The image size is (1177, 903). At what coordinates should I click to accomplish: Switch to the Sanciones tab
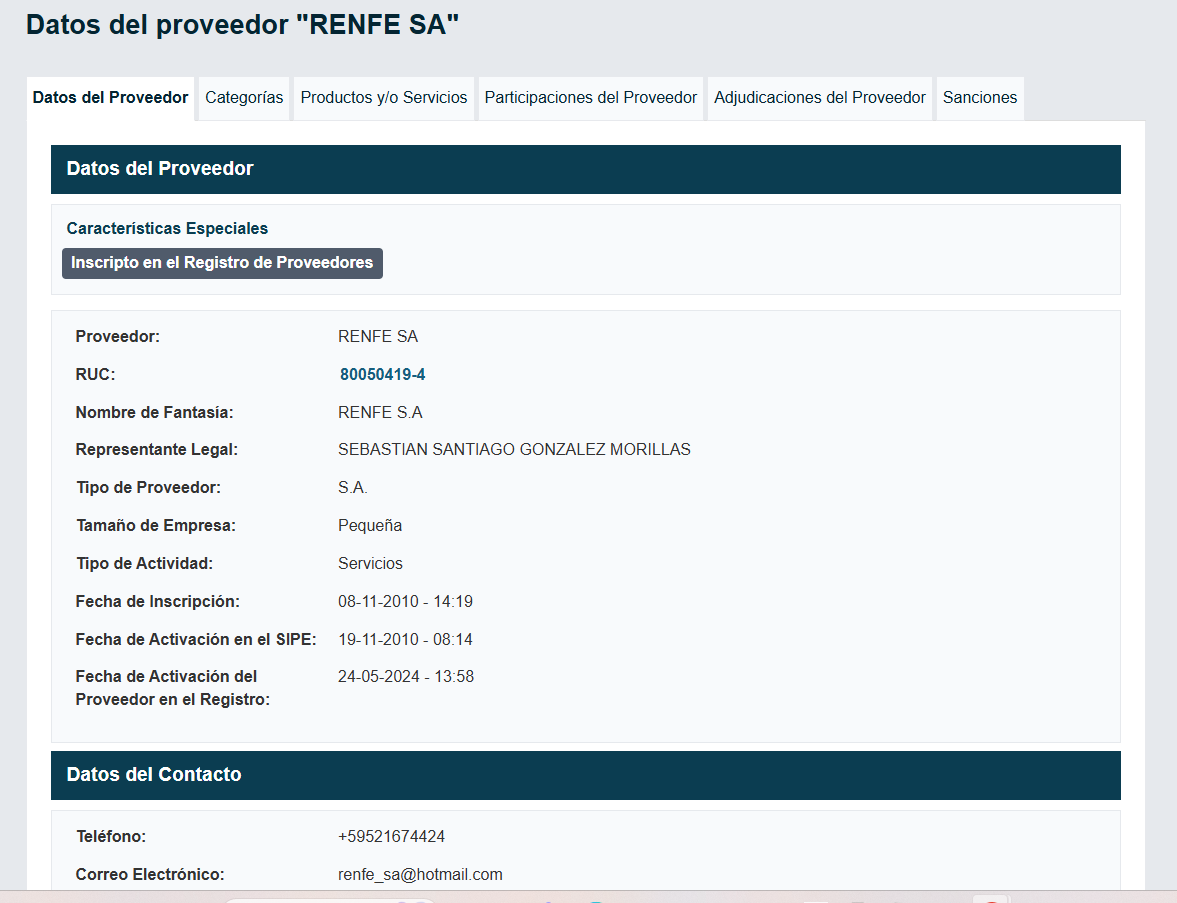[x=980, y=98]
